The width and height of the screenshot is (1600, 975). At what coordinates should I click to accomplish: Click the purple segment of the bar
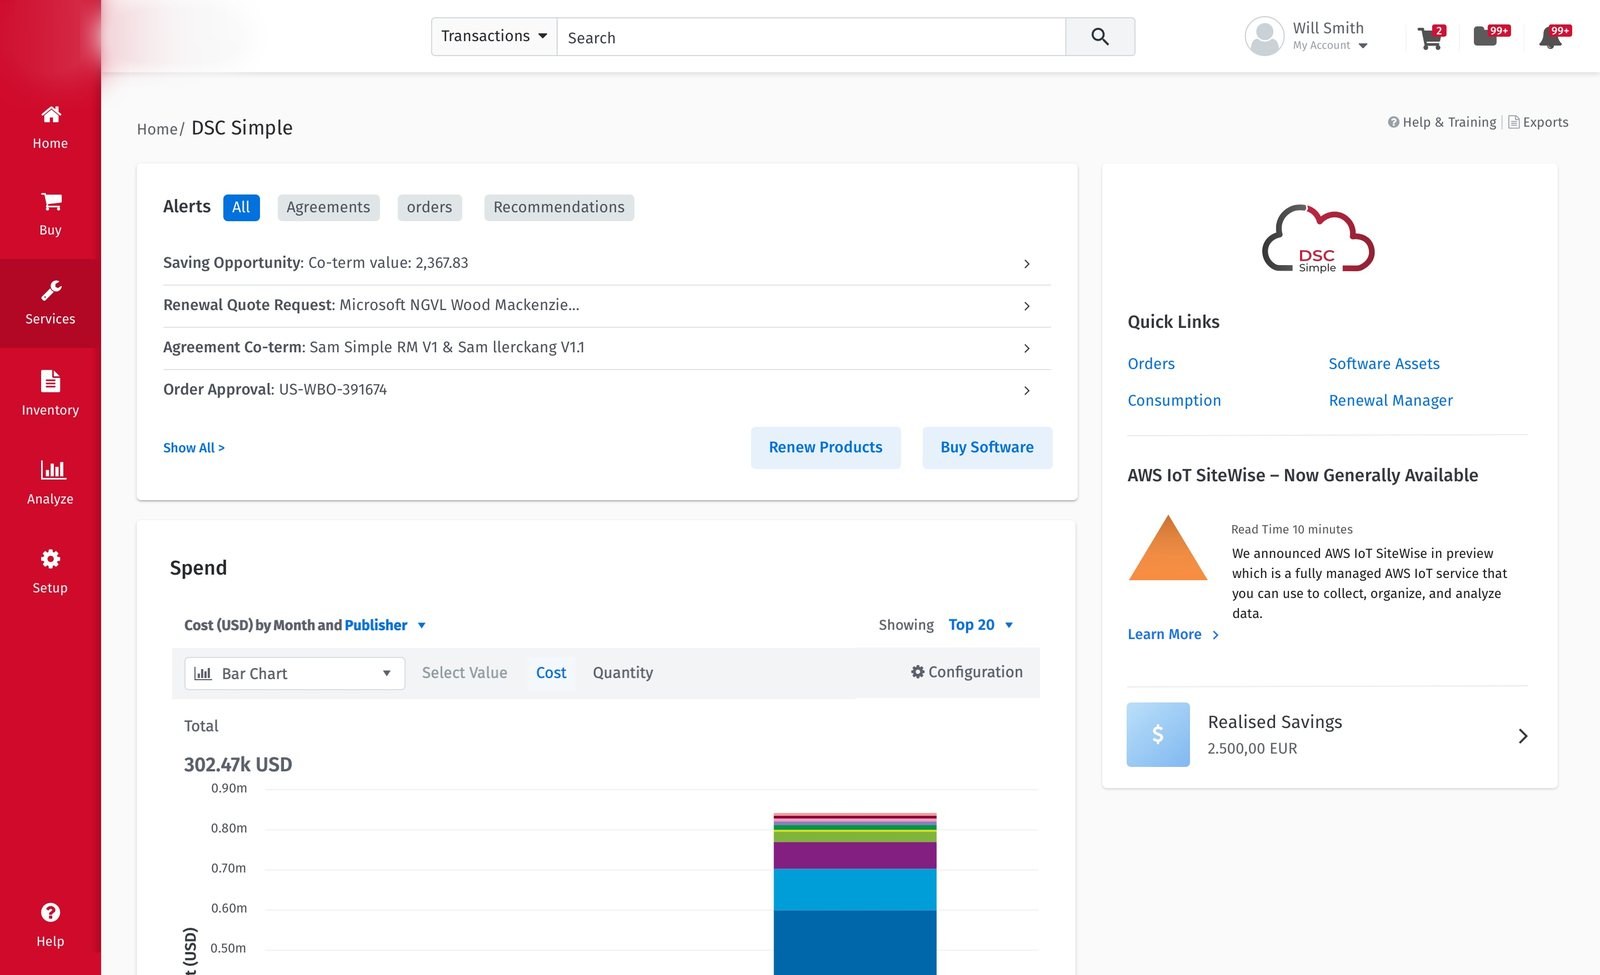pos(855,855)
